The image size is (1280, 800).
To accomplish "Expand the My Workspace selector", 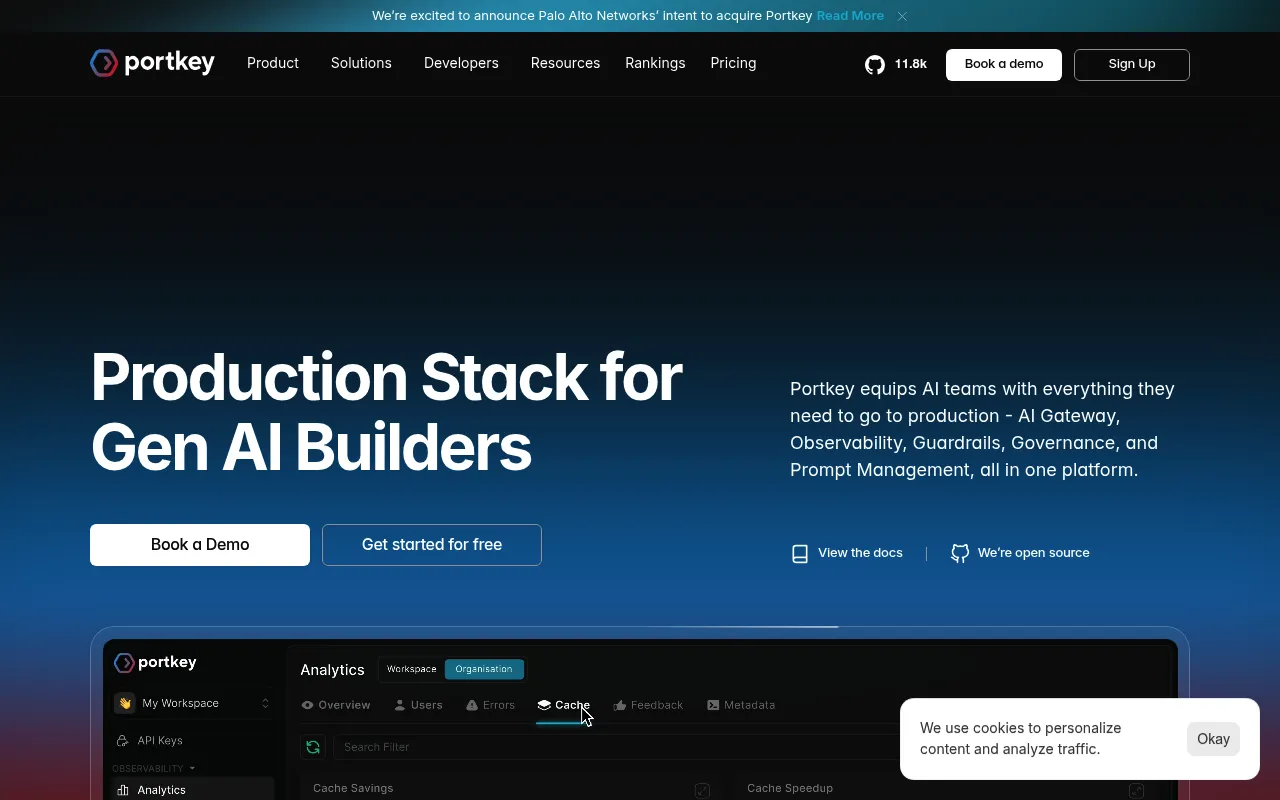I will coord(192,703).
